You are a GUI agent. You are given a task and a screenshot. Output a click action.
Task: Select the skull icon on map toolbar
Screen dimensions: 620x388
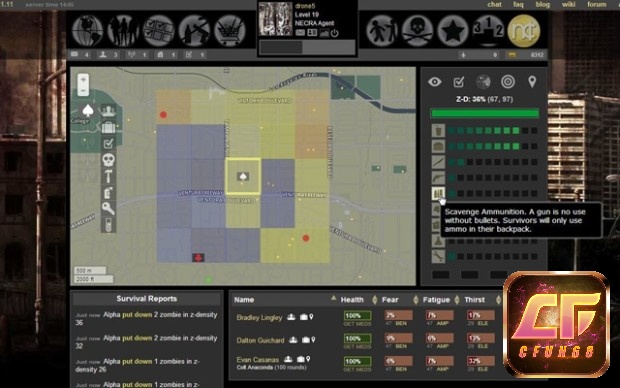pyautogui.click(x=108, y=160)
